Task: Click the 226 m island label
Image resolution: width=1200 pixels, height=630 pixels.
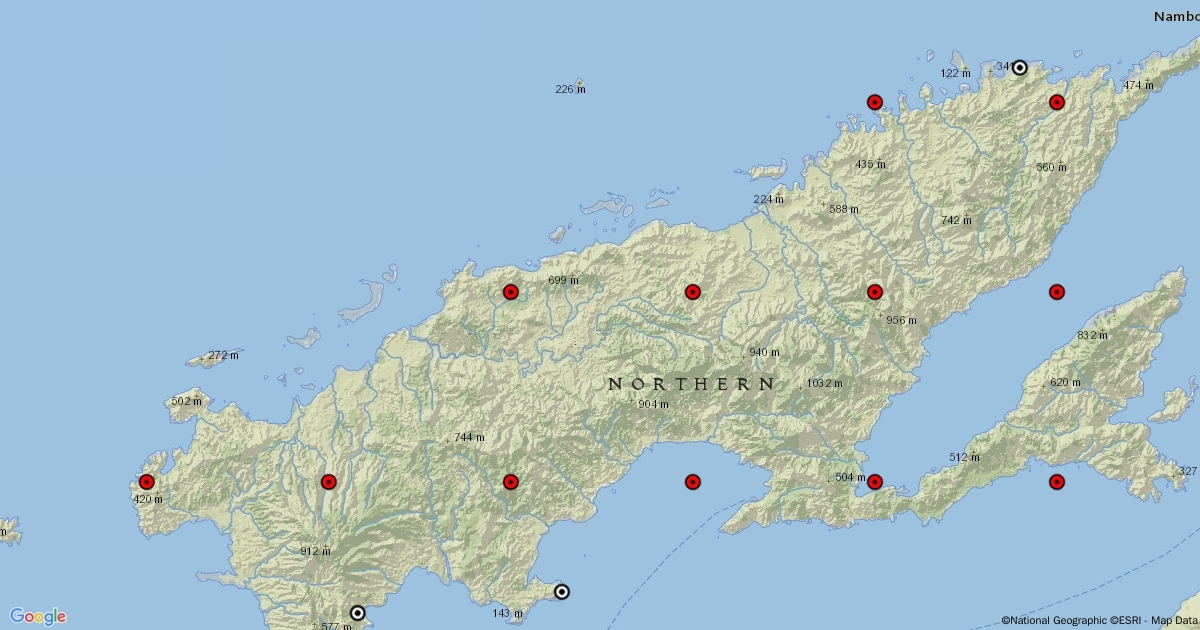Action: (x=571, y=90)
